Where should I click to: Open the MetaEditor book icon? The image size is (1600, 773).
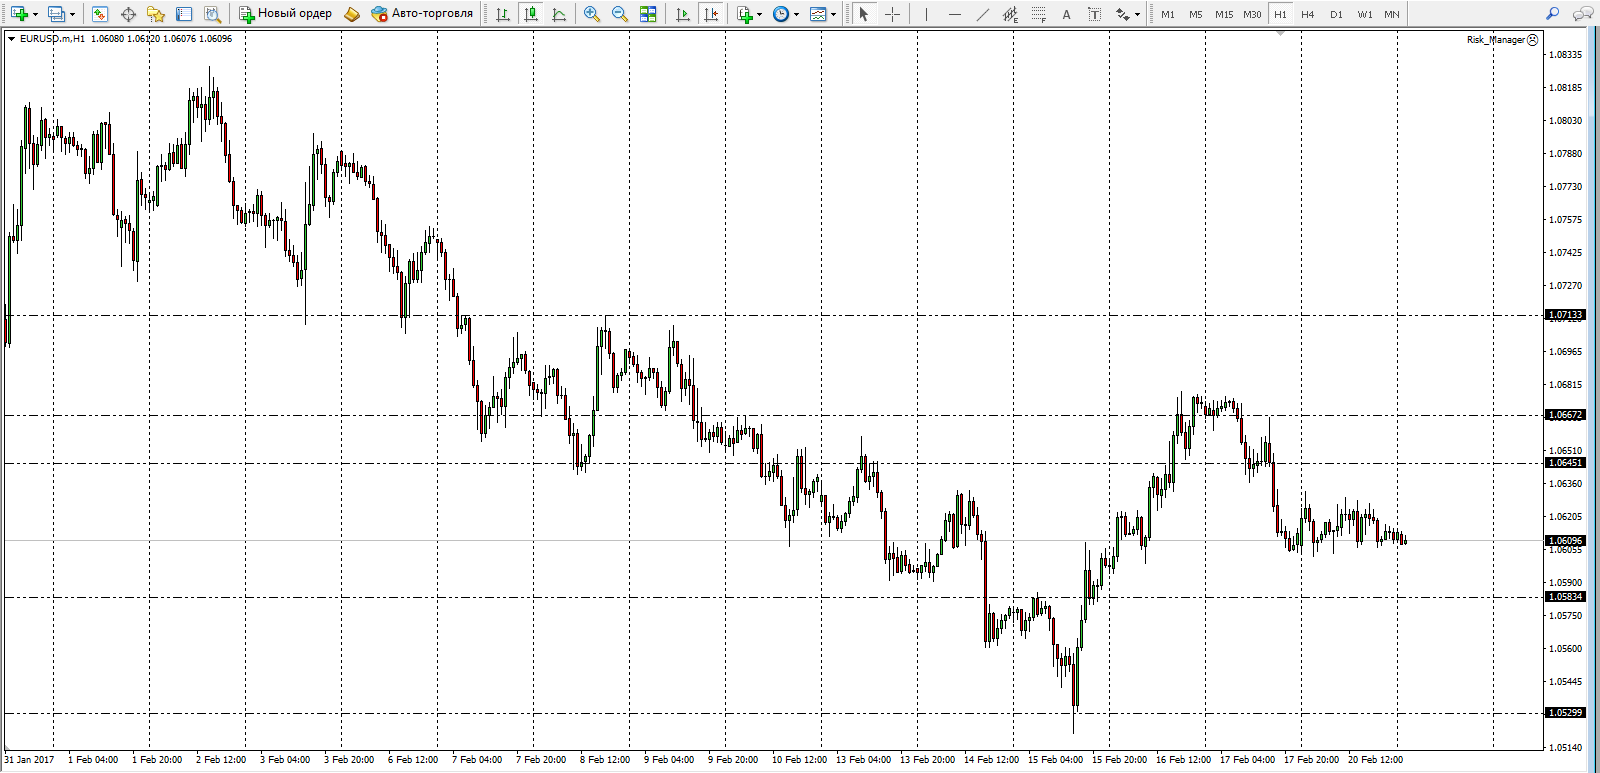351,14
